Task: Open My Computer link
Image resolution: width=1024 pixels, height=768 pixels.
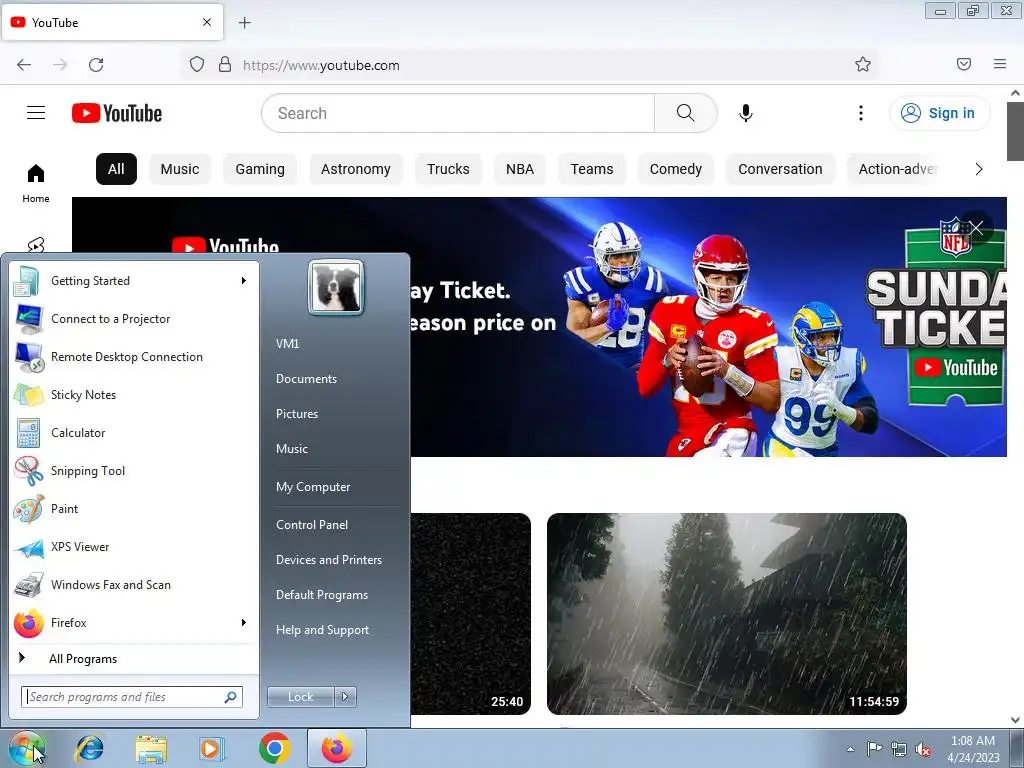Action: [313, 487]
